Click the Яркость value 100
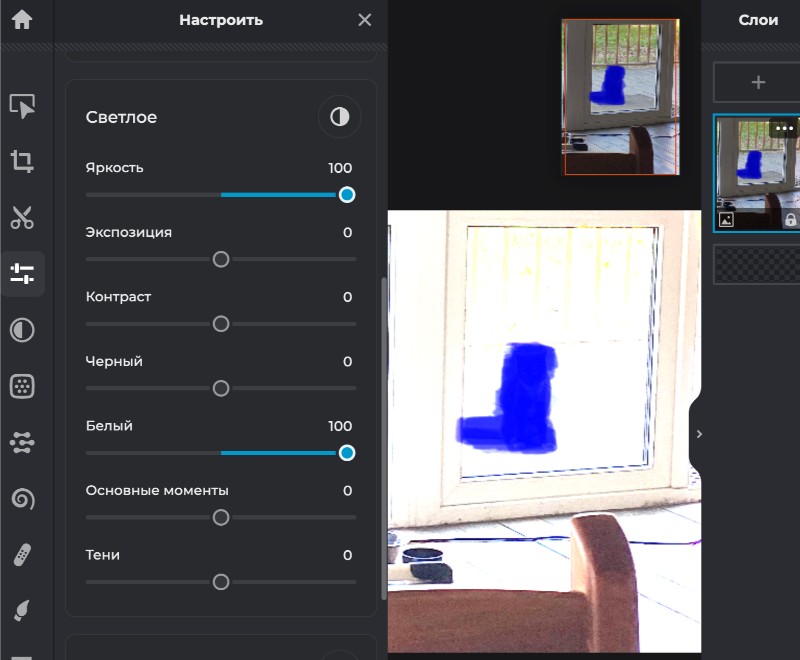This screenshot has width=800, height=660. [x=340, y=168]
